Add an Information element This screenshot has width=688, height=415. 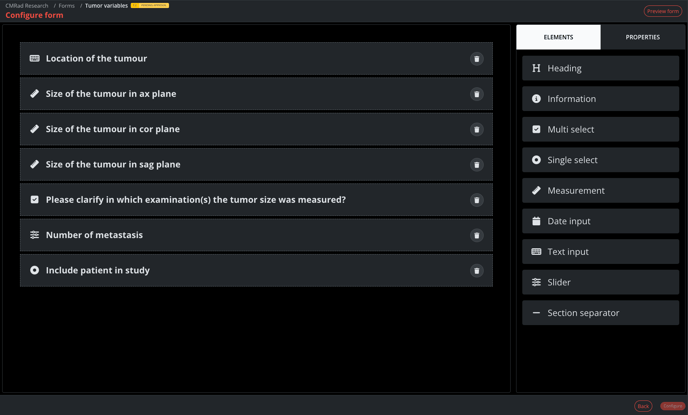click(600, 99)
